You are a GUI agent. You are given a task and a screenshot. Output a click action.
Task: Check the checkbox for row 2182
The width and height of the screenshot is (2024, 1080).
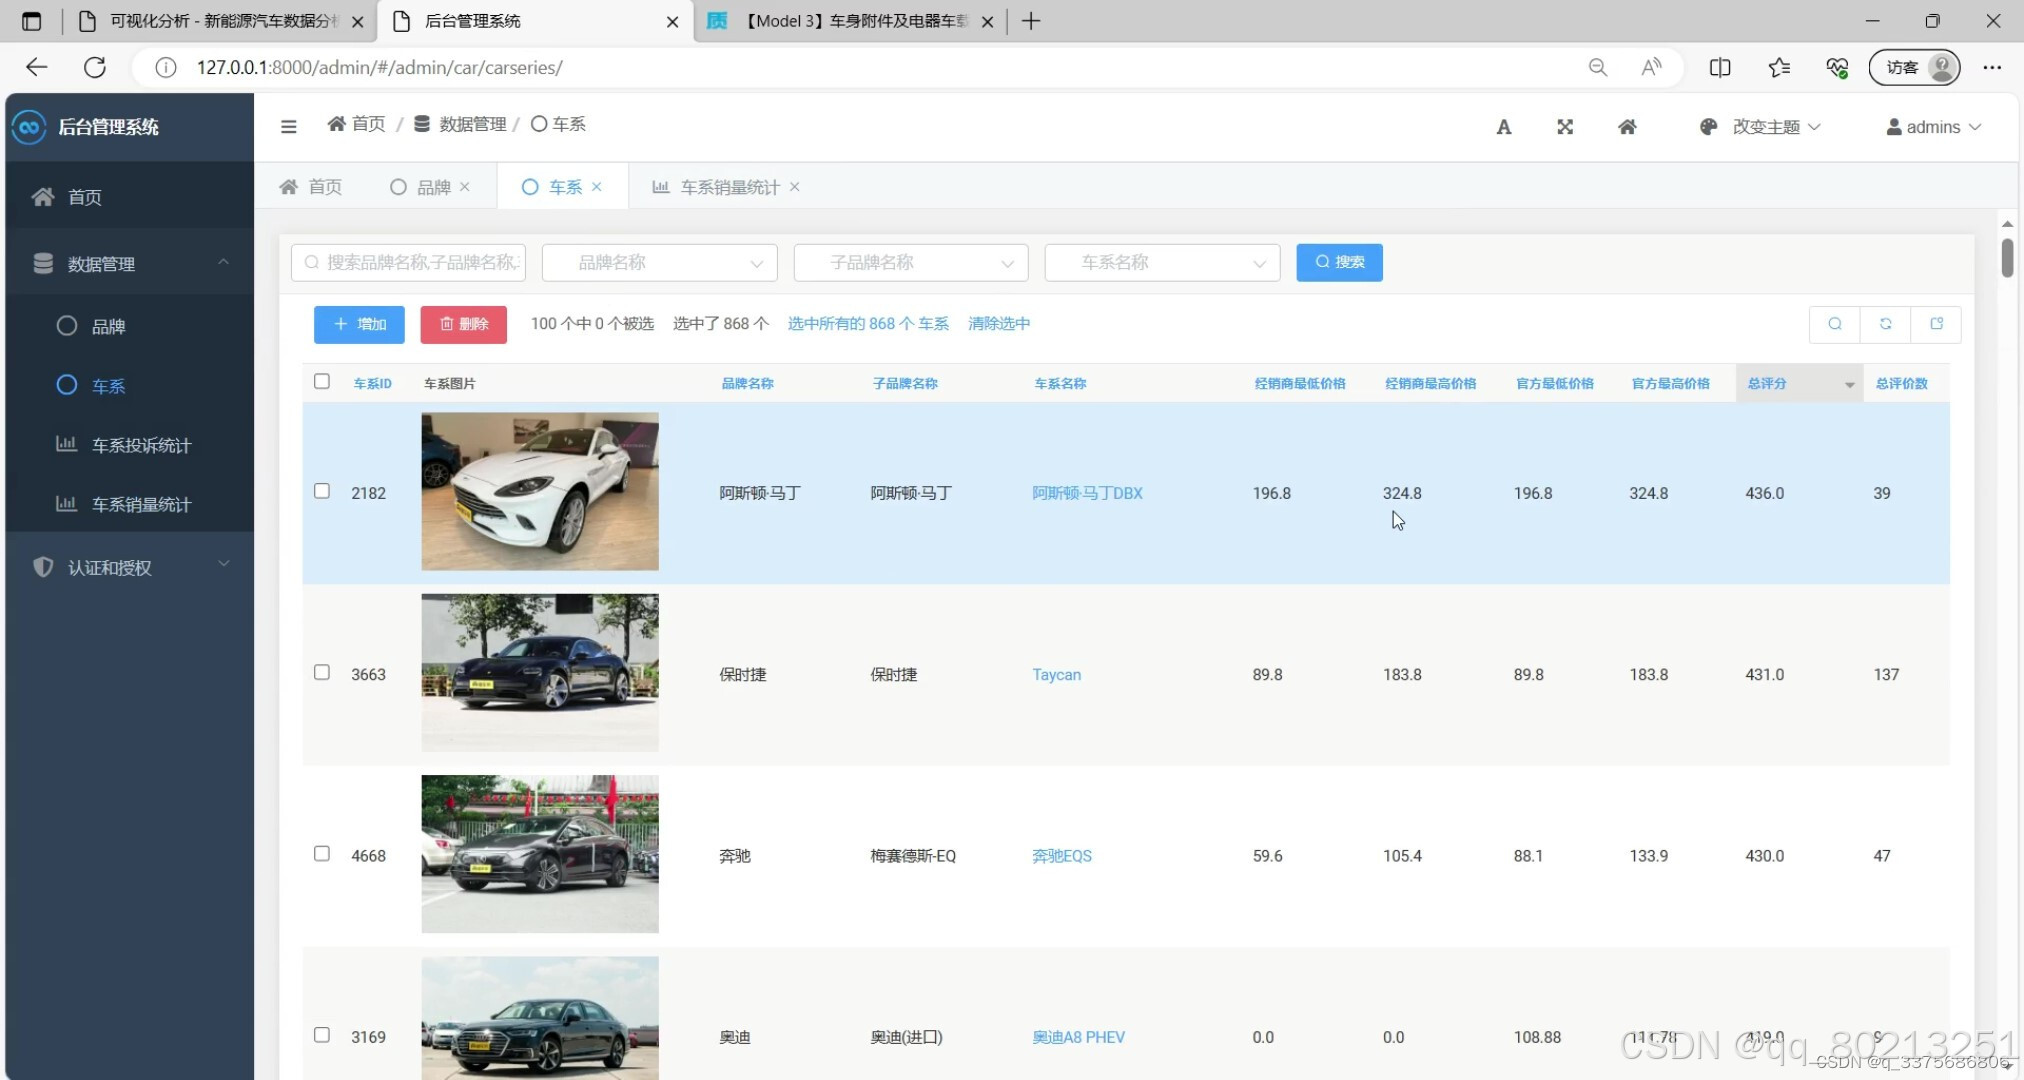pyautogui.click(x=322, y=491)
